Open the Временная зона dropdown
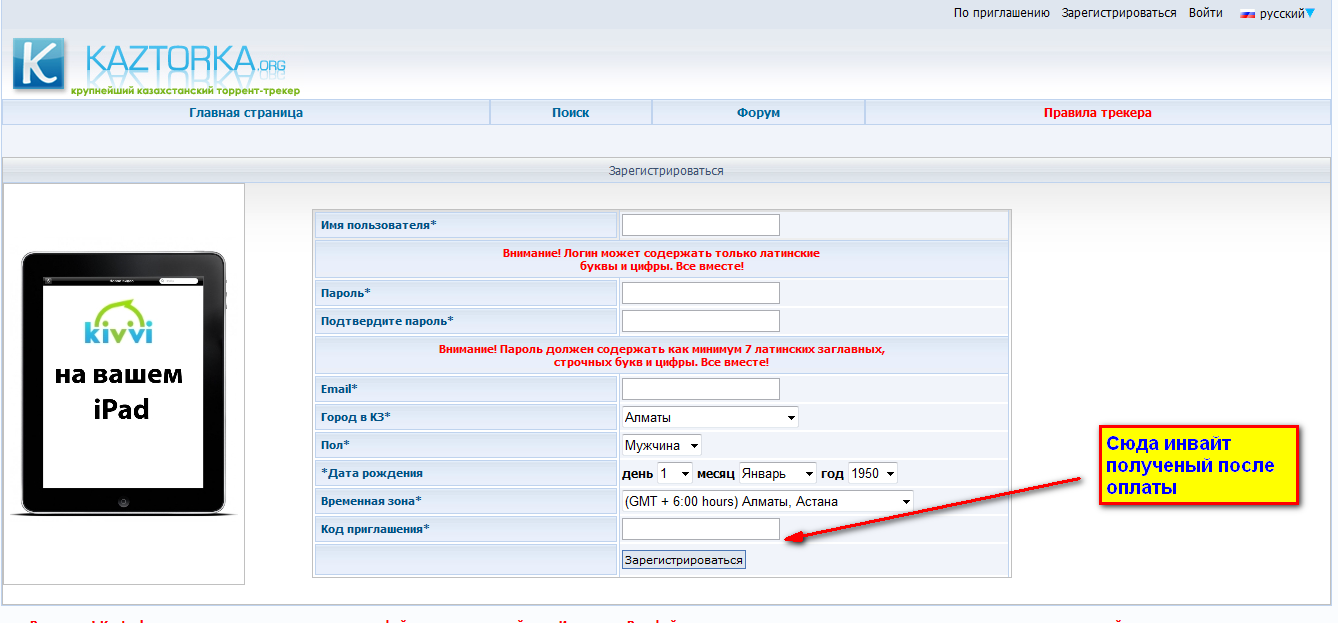The height and width of the screenshot is (623, 1338). 768,501
